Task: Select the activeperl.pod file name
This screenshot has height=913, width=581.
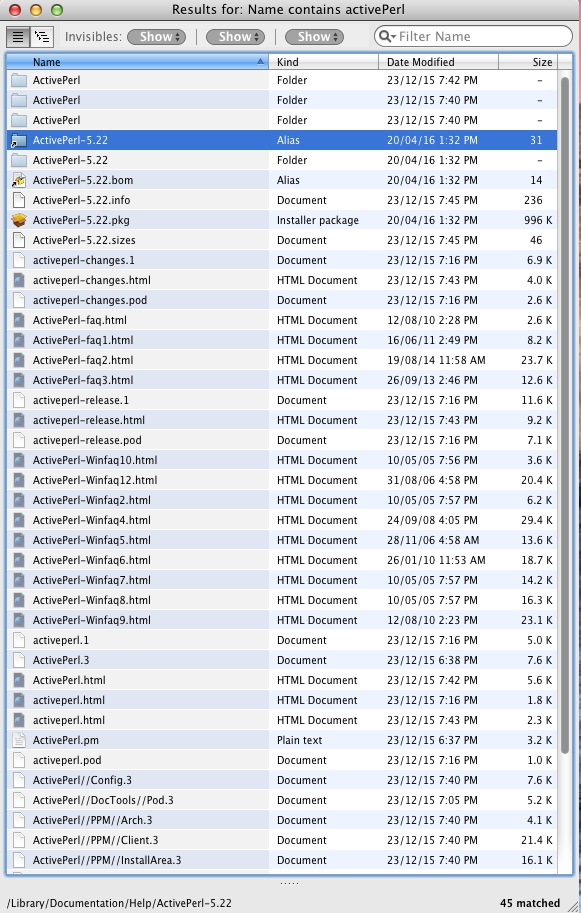Action: [x=67, y=760]
